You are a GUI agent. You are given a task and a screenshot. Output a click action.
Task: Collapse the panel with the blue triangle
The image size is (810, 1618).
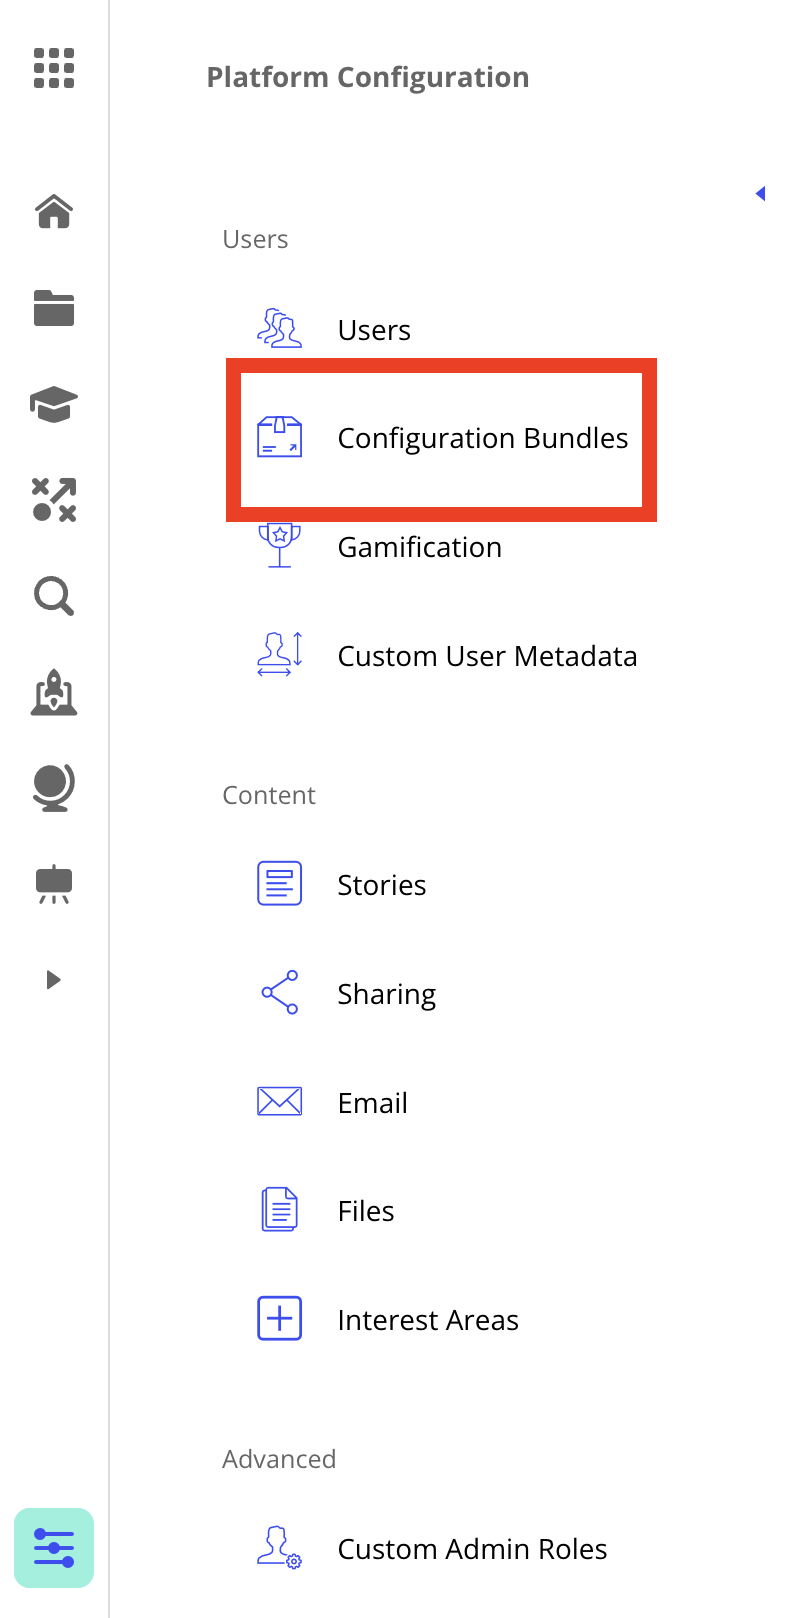[760, 194]
